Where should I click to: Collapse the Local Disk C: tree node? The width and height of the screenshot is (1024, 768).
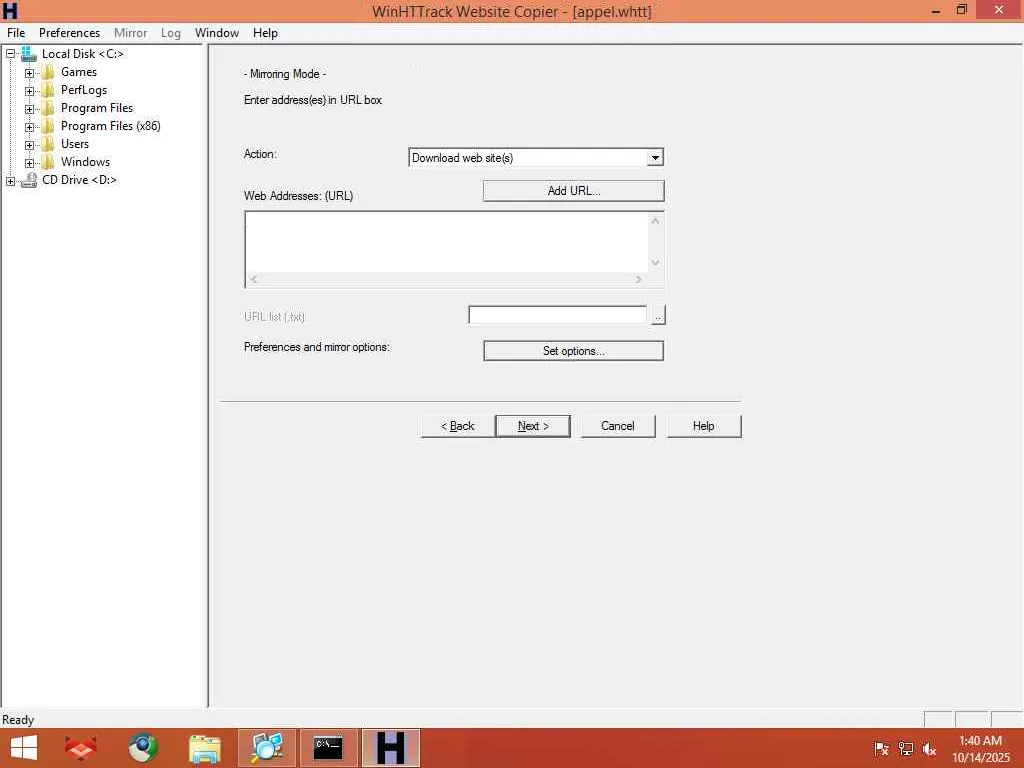click(x=10, y=54)
